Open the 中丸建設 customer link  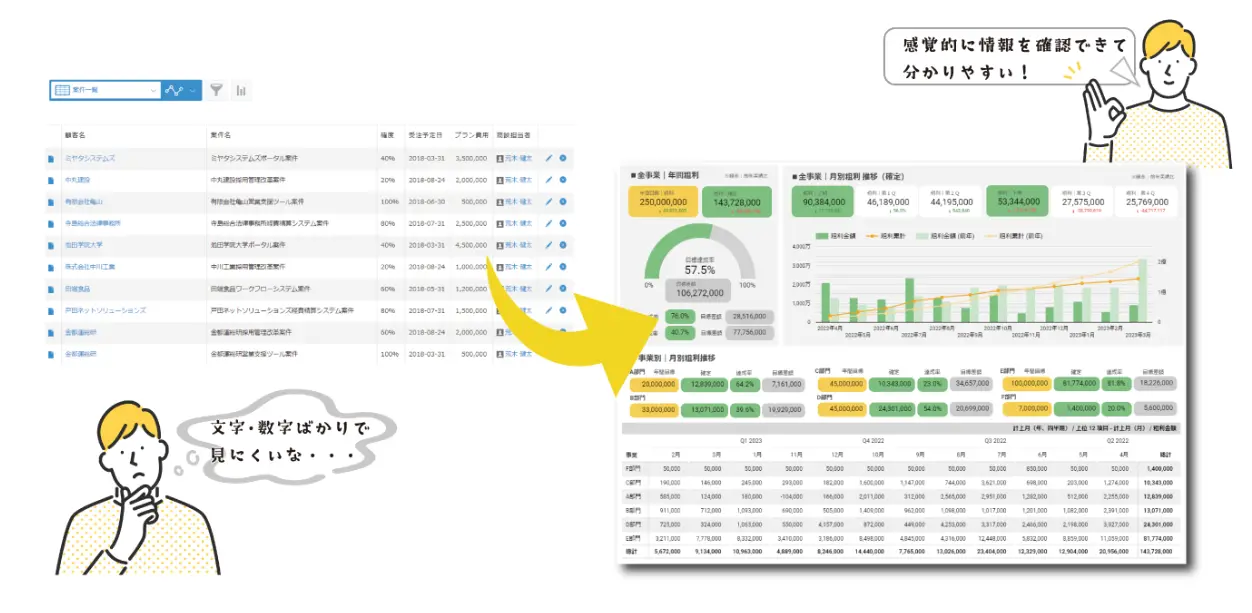(77, 180)
